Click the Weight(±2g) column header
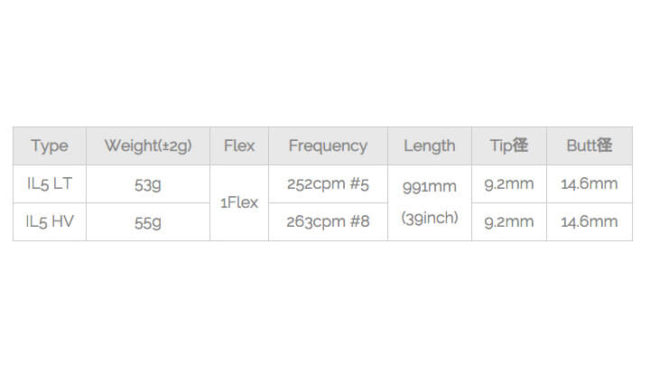Viewport: 650px width, 366px height. pyautogui.click(x=148, y=146)
